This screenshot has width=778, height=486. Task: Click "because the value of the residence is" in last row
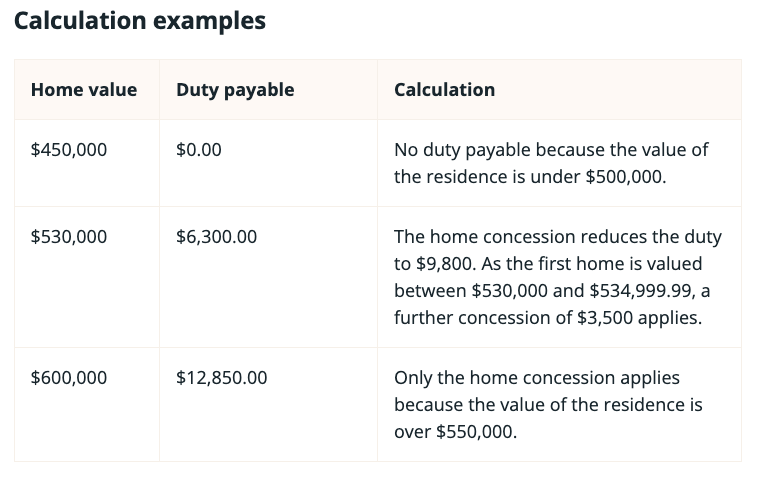[x=548, y=405]
